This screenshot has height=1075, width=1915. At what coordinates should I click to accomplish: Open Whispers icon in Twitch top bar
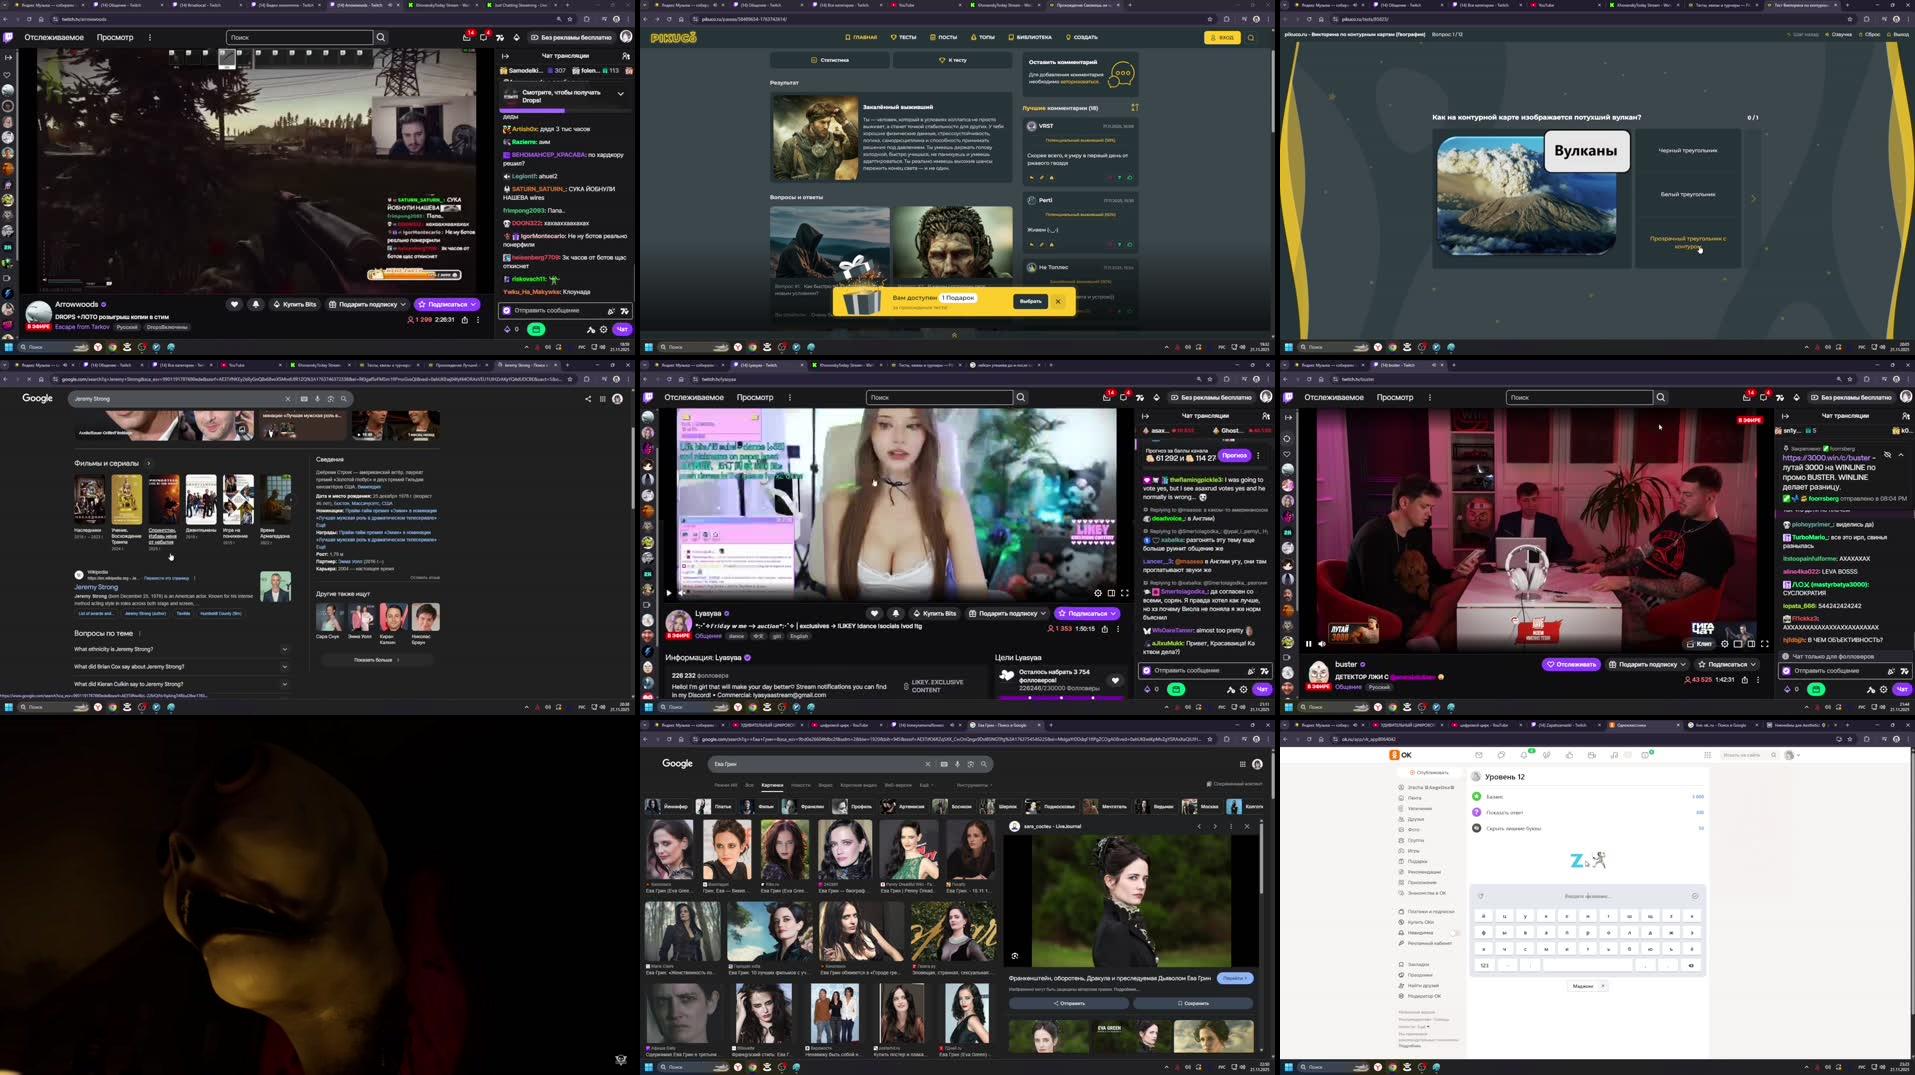[x=1124, y=397]
